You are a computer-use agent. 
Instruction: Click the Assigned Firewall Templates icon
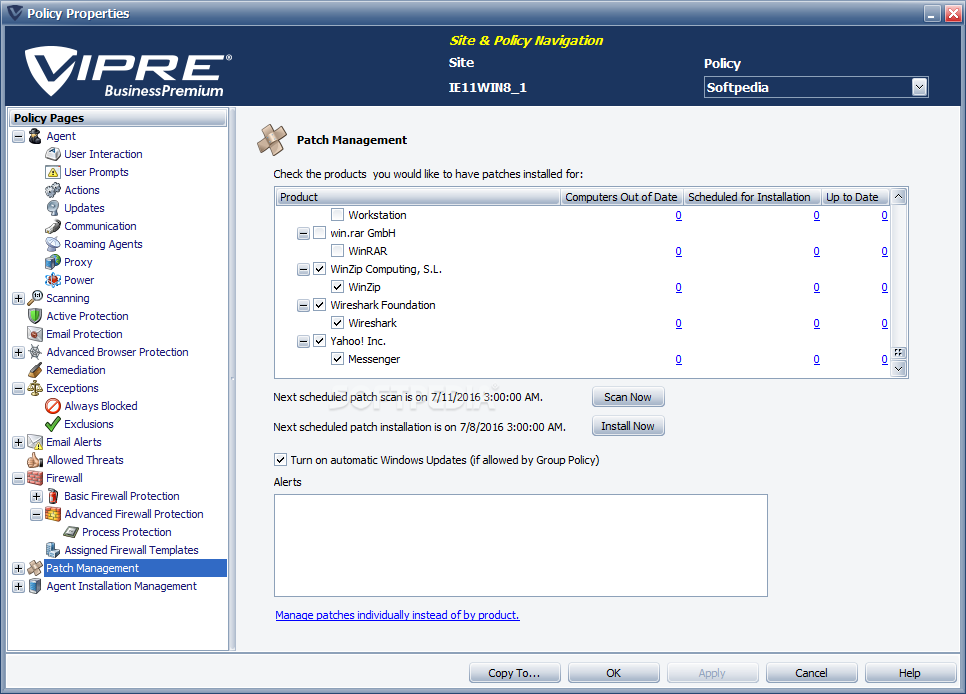53,550
